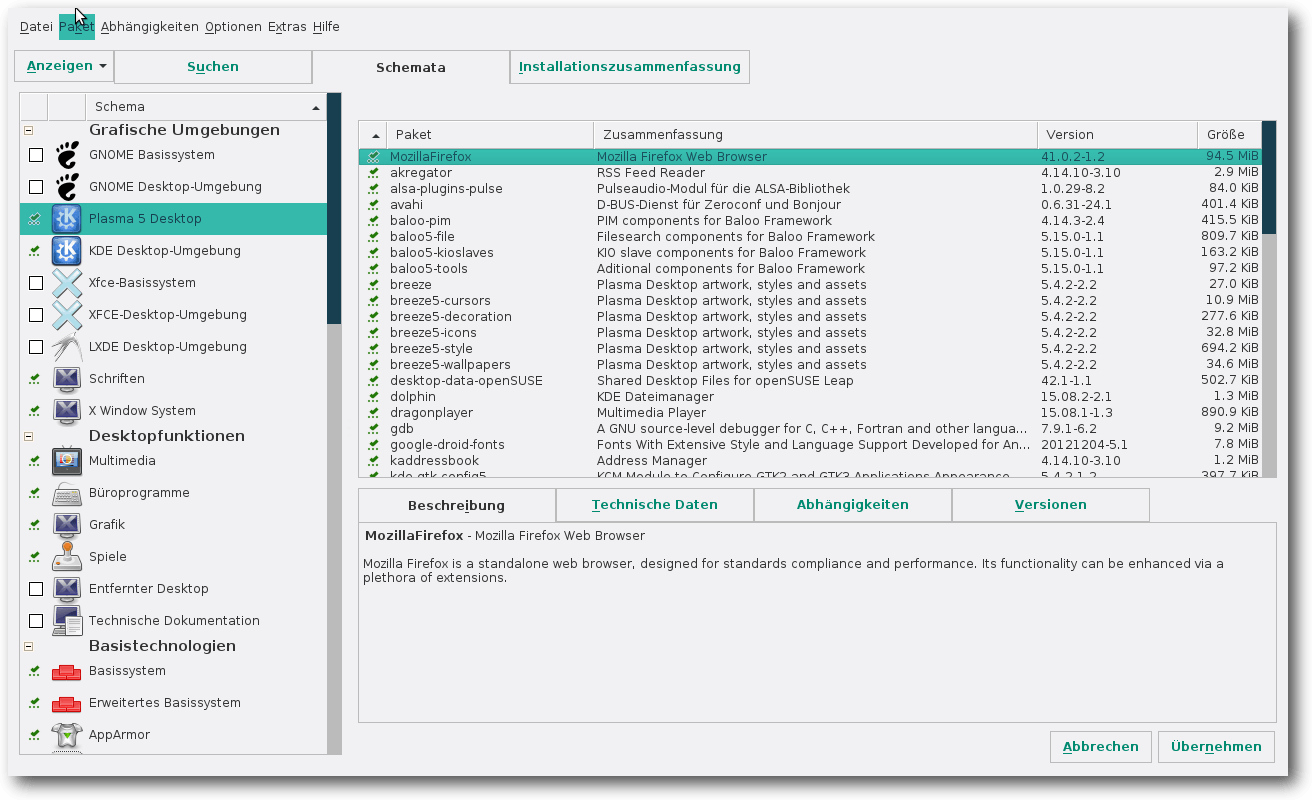Open the Datei menu
The width and height of the screenshot is (1312, 800).
click(x=36, y=27)
